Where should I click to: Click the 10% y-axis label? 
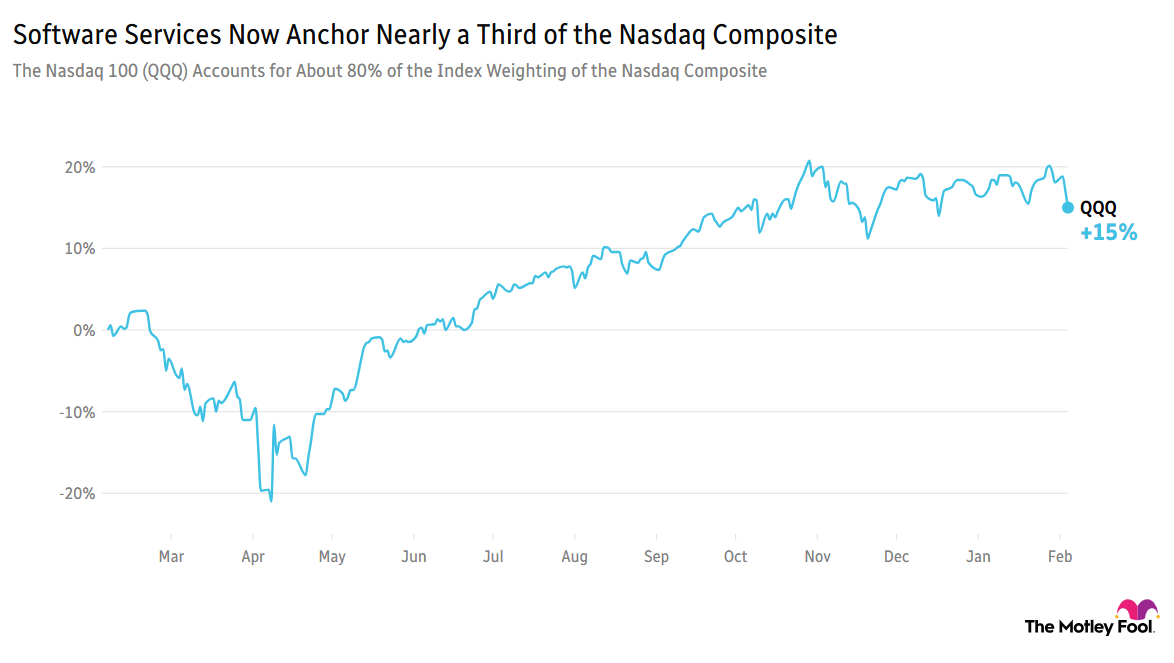click(82, 249)
